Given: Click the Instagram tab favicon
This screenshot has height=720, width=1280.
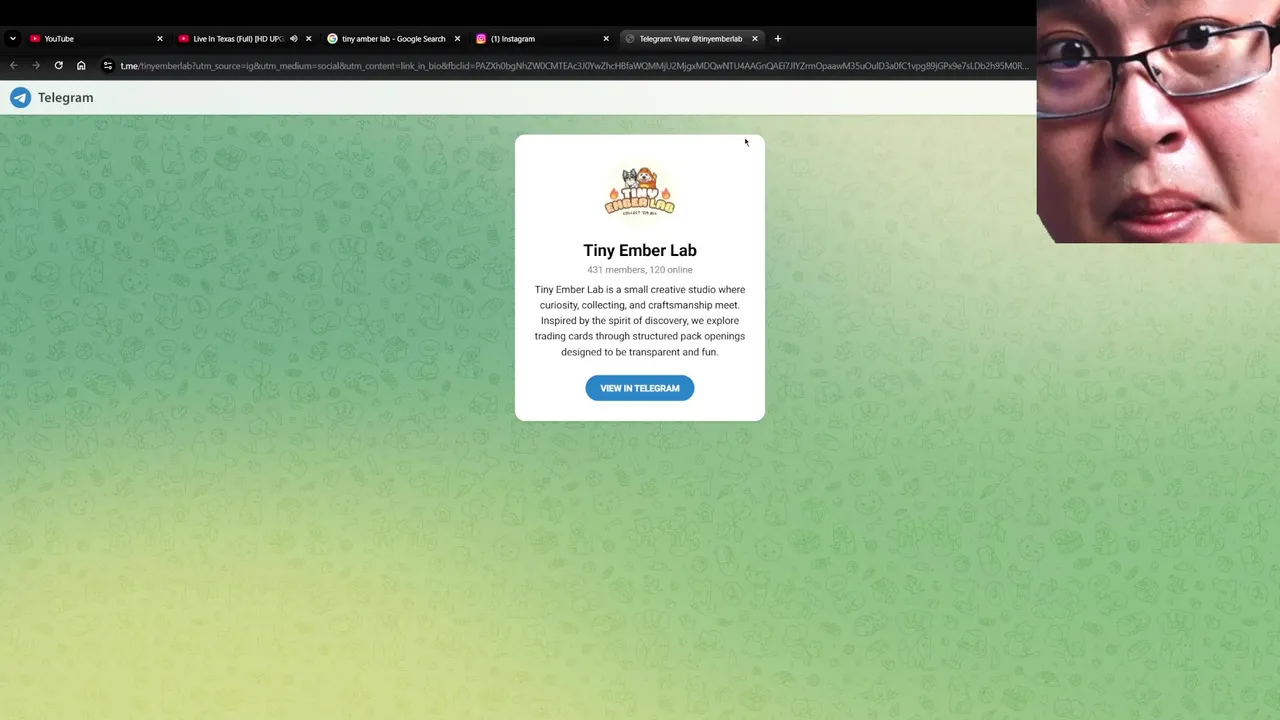Looking at the screenshot, I should point(481,39).
